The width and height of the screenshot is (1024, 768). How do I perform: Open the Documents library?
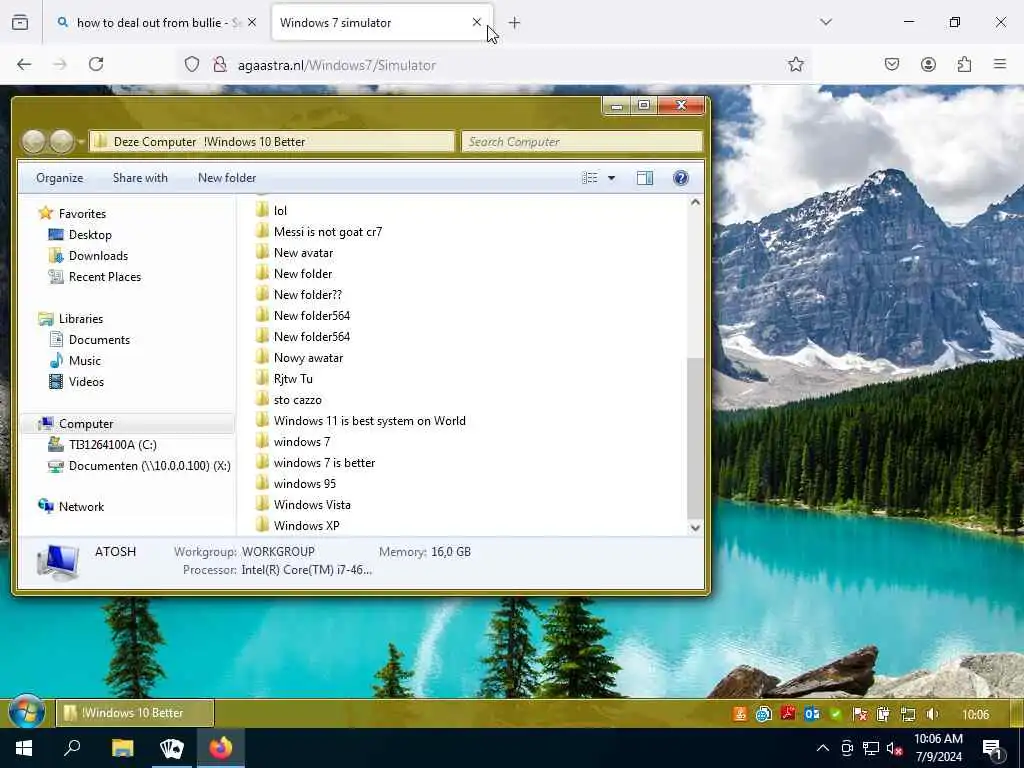[x=99, y=340]
